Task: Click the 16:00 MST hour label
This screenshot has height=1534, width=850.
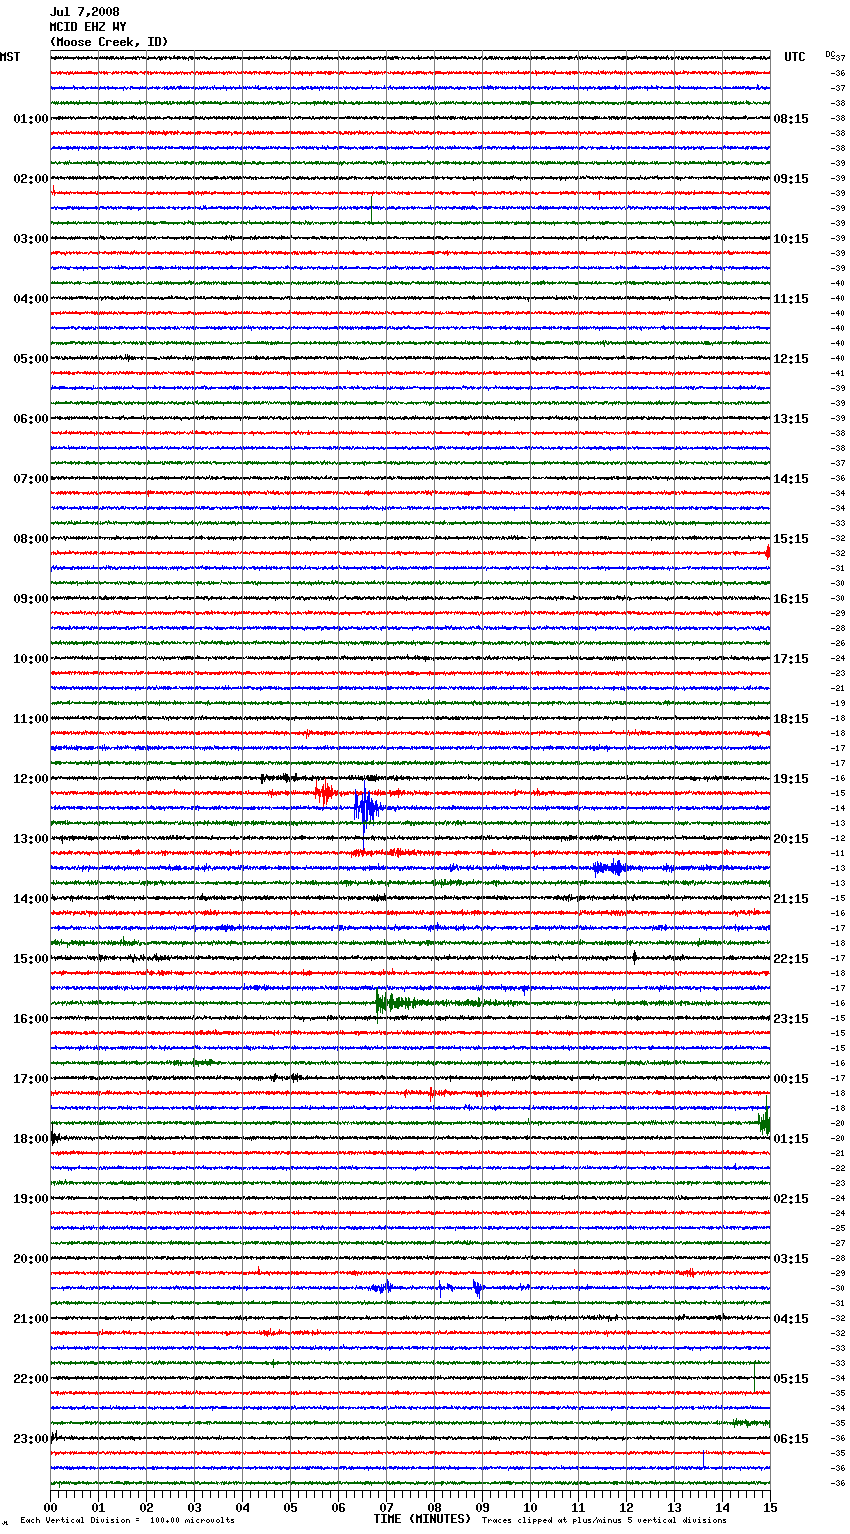Action: (31, 1019)
